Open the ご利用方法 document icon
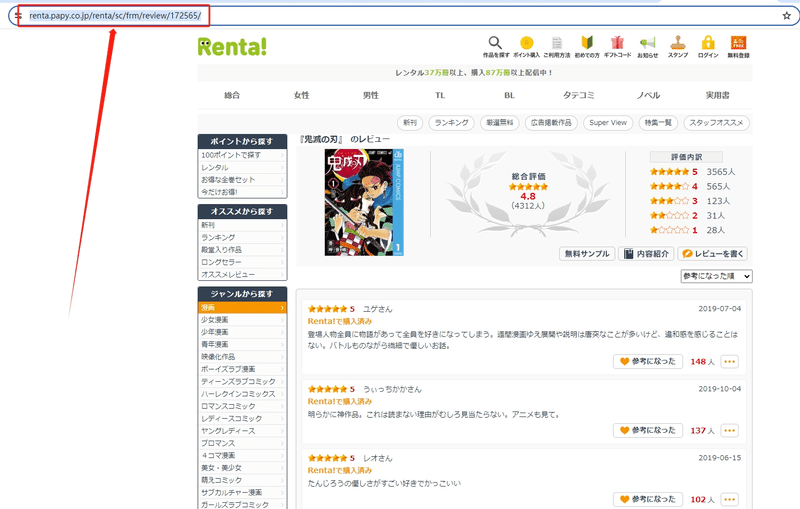Image resolution: width=800 pixels, height=509 pixels. (557, 43)
